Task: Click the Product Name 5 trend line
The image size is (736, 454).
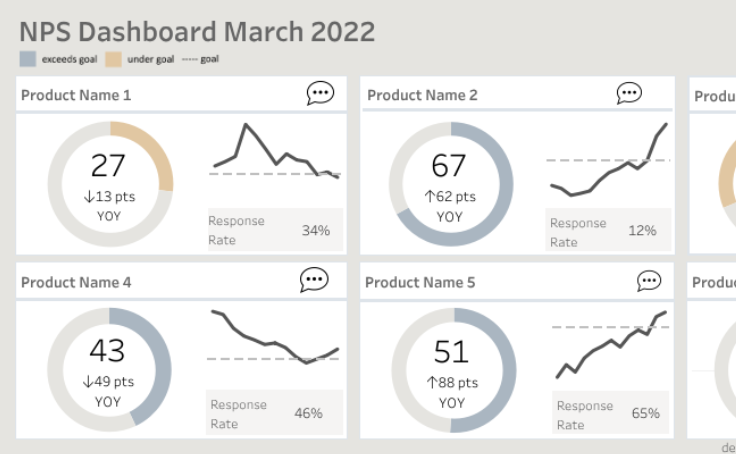Action: coord(610,345)
